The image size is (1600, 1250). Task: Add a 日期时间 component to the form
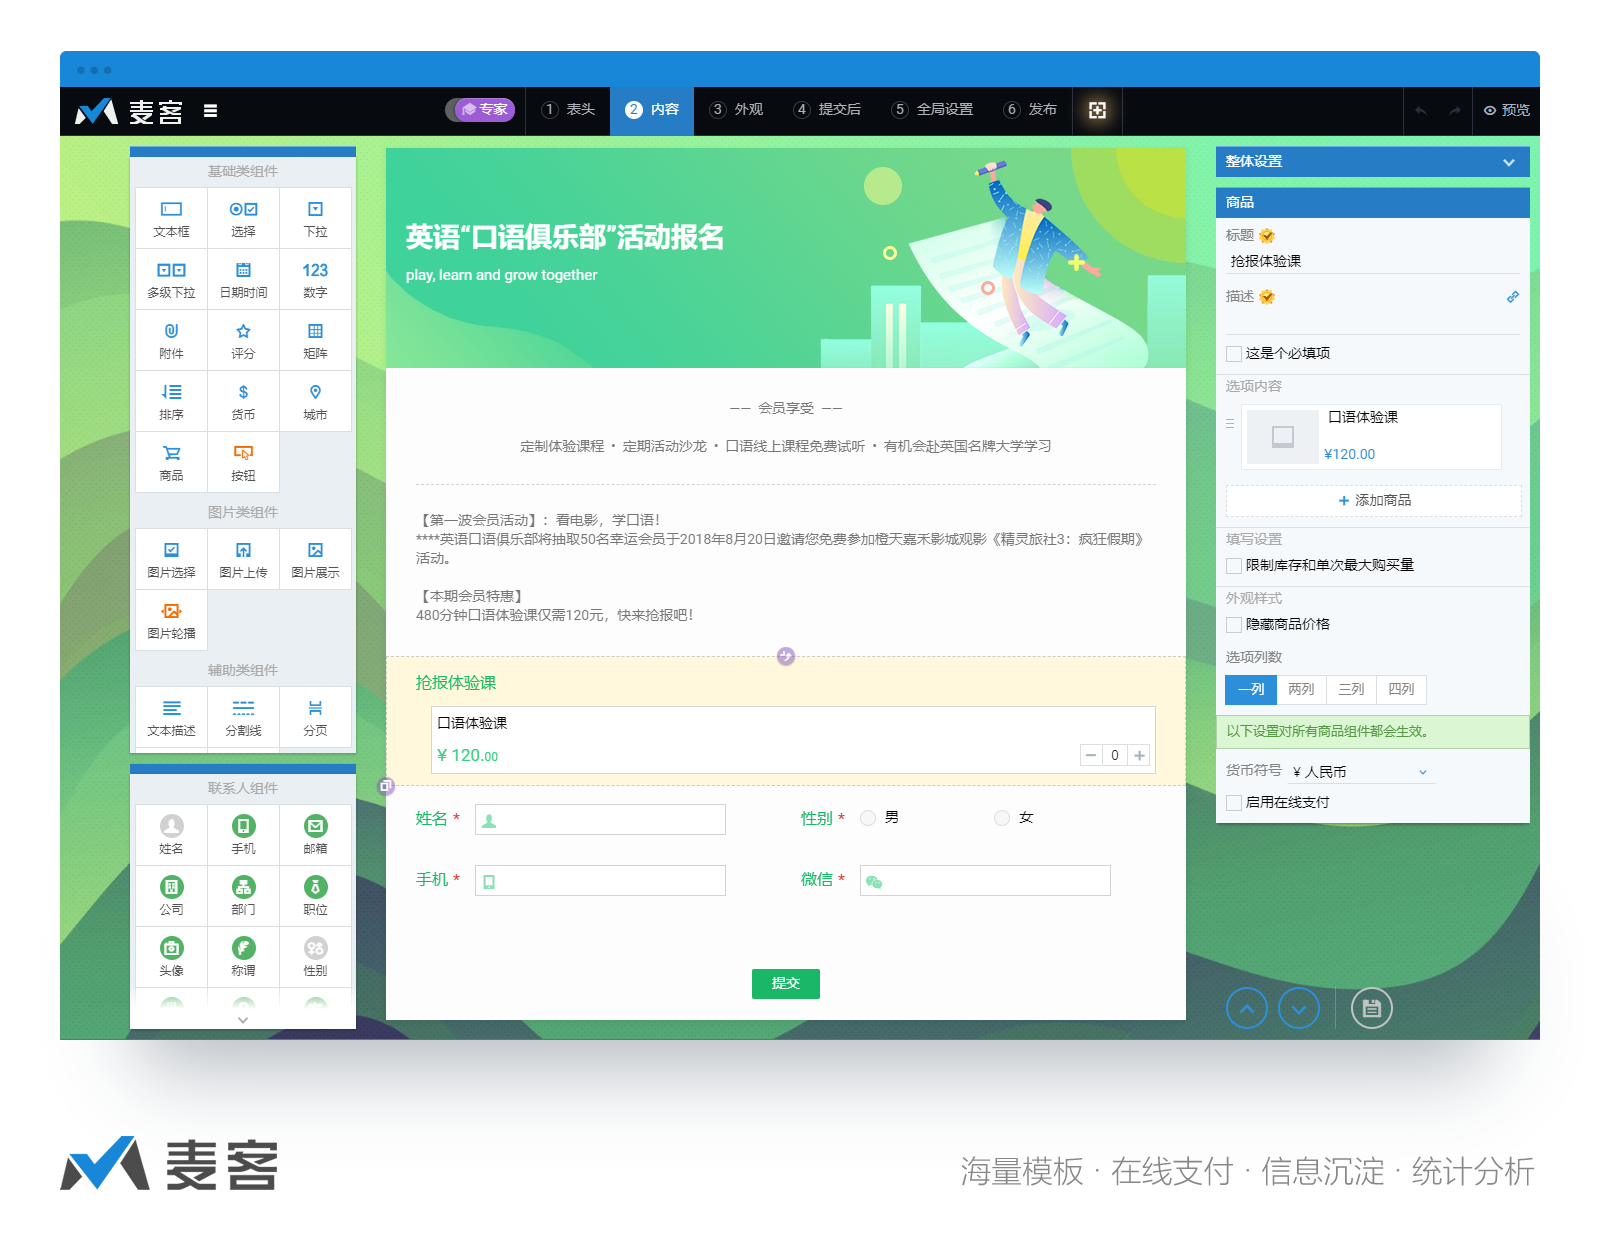[243, 279]
